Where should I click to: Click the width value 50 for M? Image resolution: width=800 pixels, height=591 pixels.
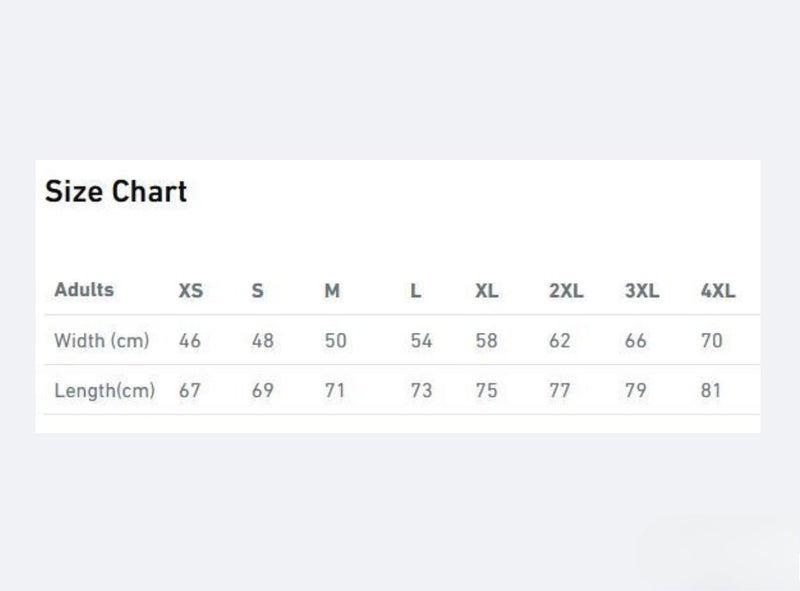click(336, 341)
